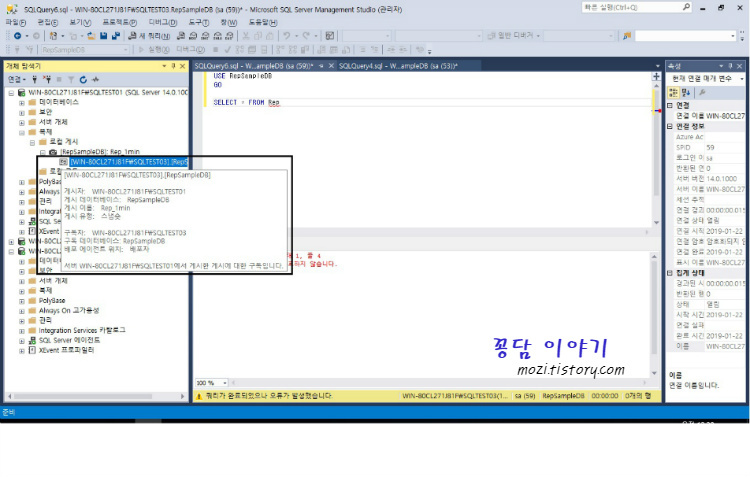Sort Properties alphabetically icon

point(685,92)
